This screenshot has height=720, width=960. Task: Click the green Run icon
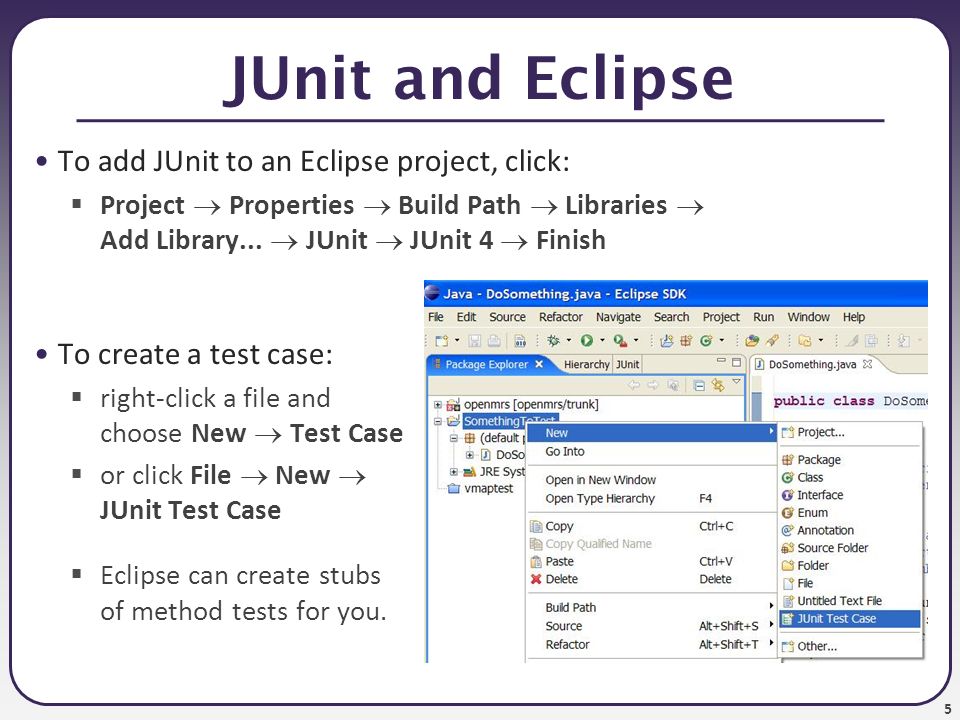coord(587,340)
